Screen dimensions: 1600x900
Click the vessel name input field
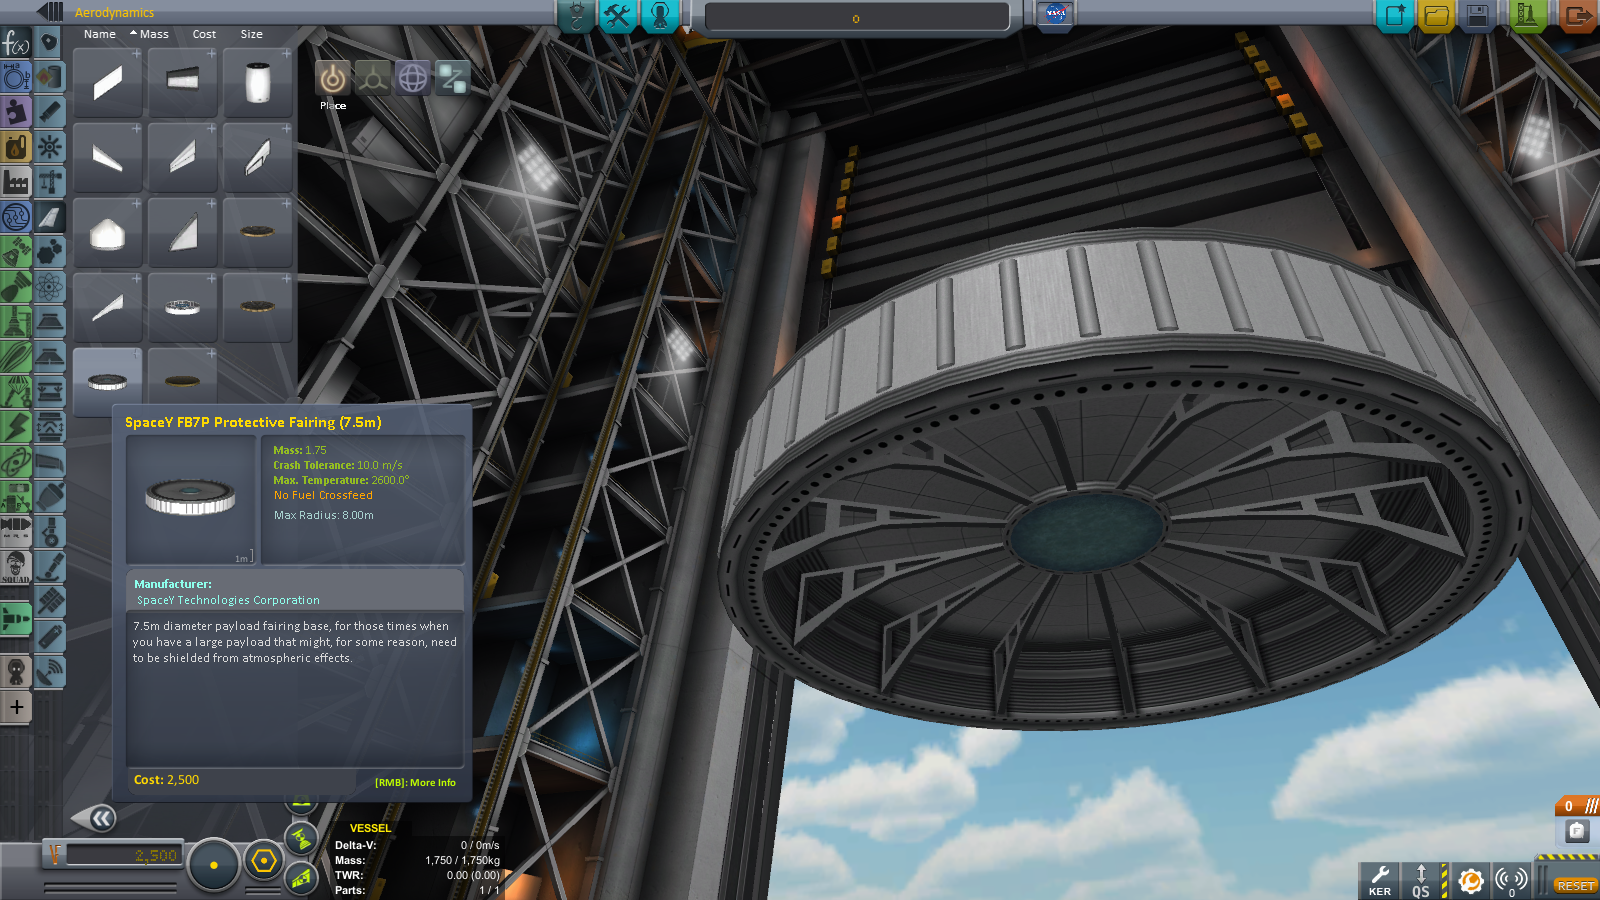pos(857,18)
